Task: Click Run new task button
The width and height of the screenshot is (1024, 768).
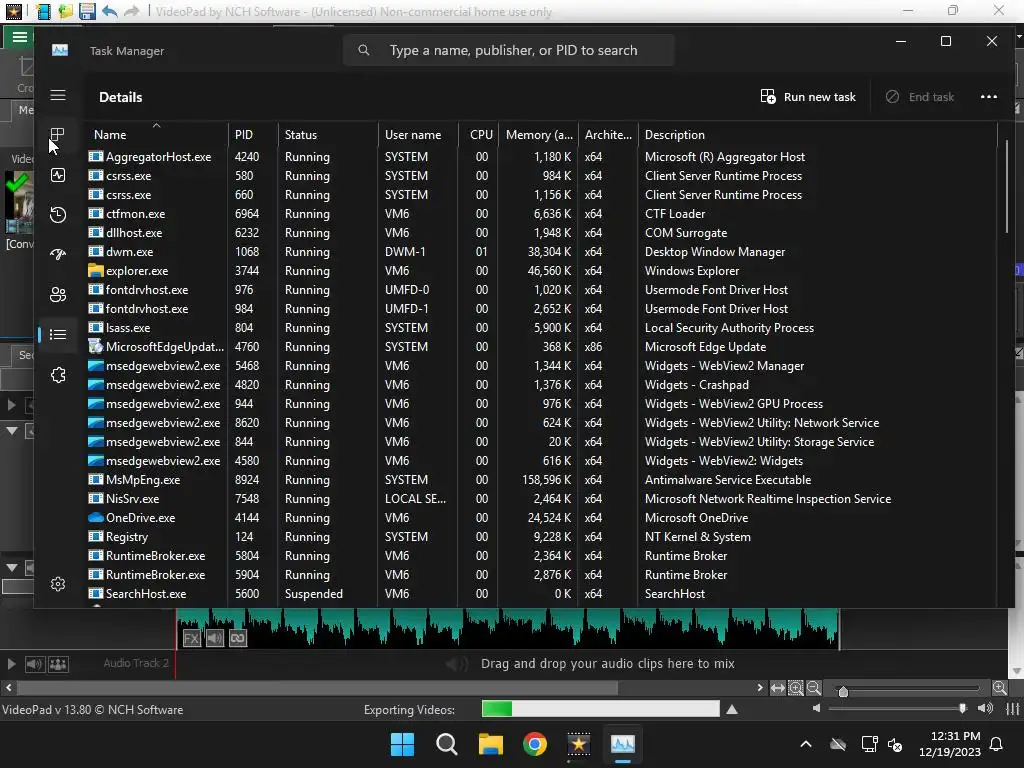Action: [x=808, y=97]
